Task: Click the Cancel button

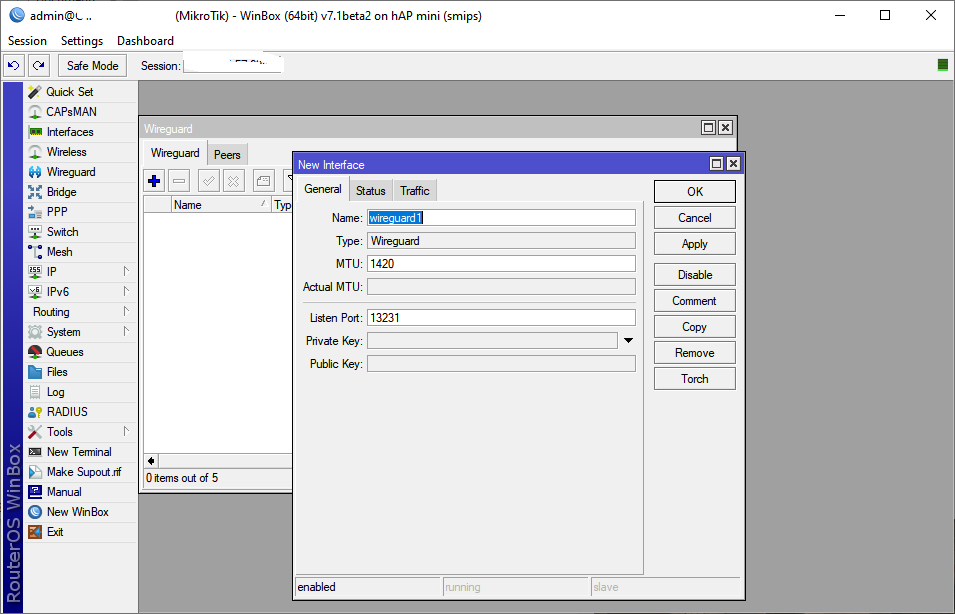Action: (695, 218)
